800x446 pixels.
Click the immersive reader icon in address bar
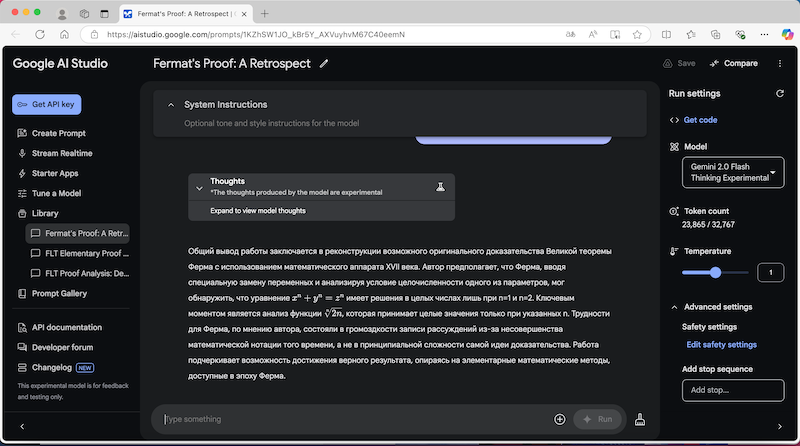point(615,34)
